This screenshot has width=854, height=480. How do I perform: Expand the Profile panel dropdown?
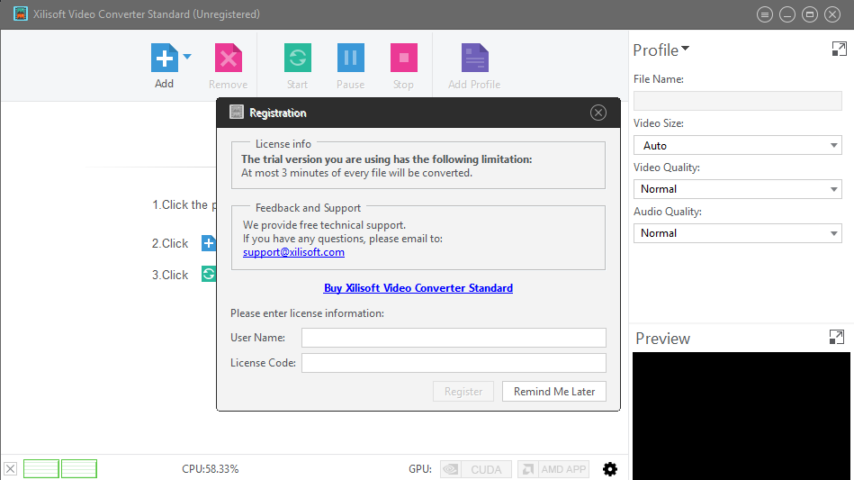pyautogui.click(x=685, y=49)
